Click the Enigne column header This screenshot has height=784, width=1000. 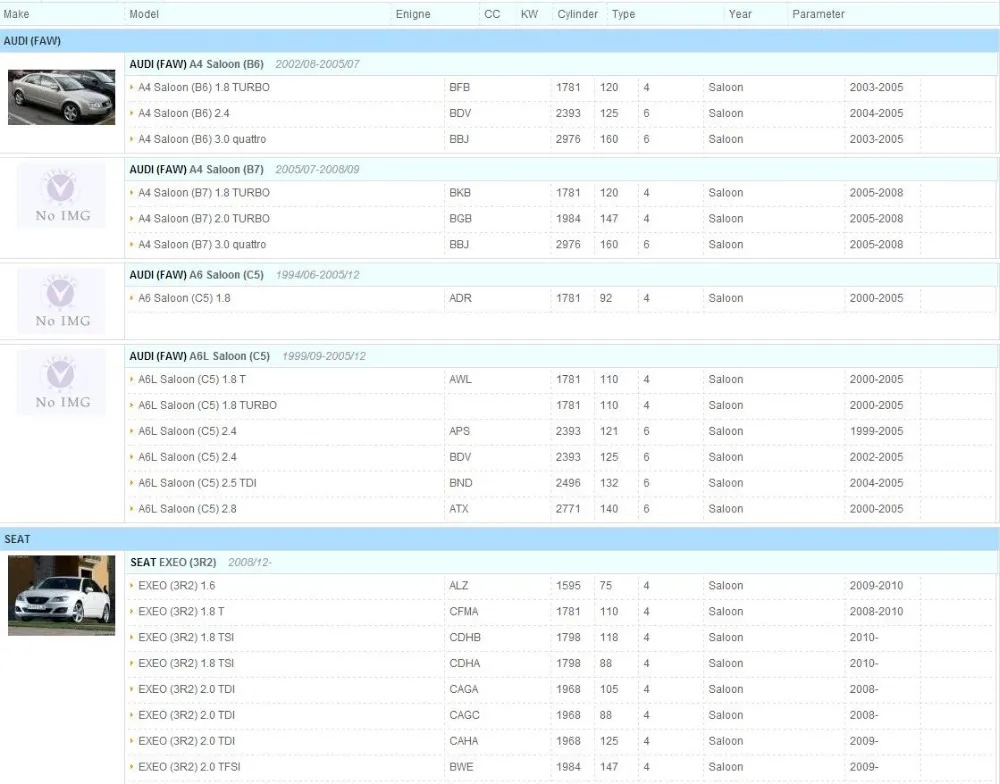[x=413, y=14]
